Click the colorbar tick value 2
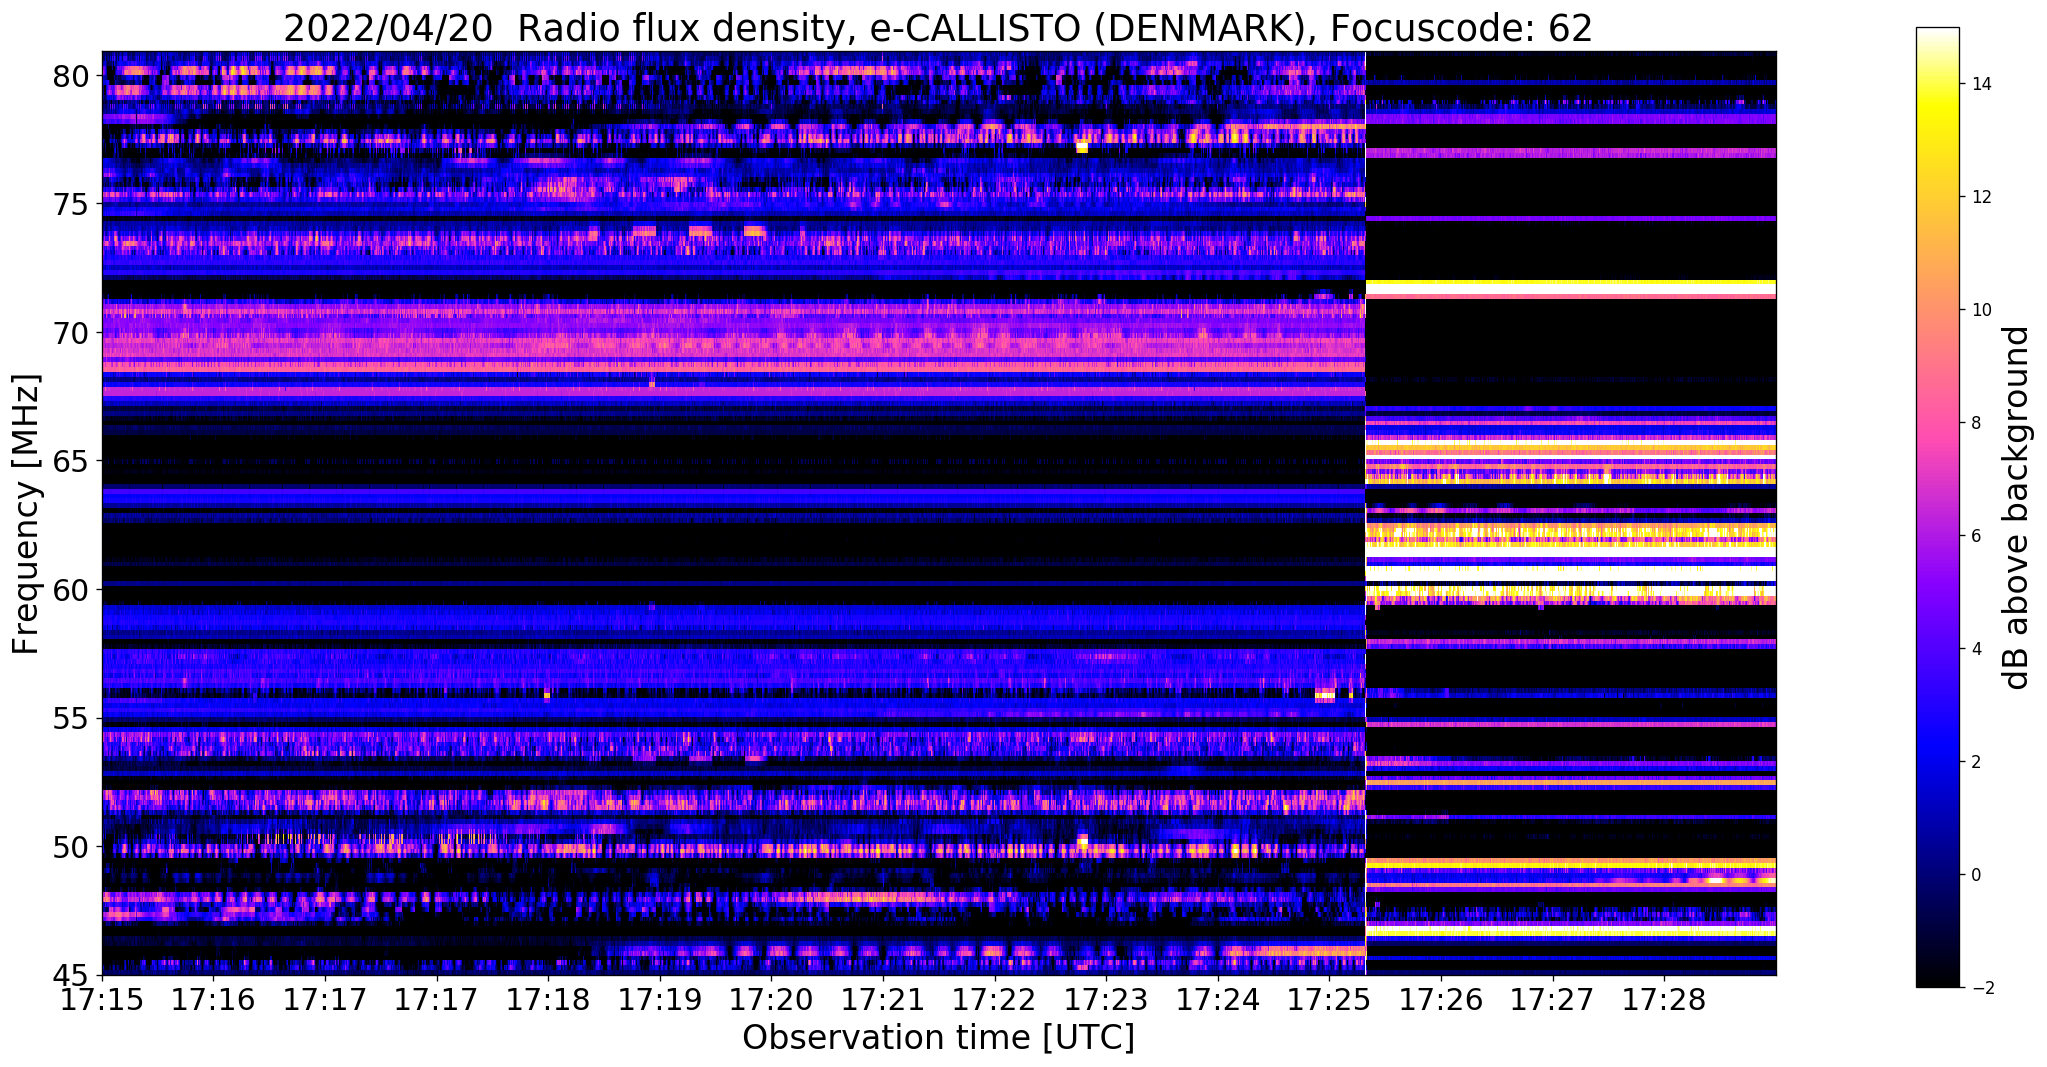Screen dimensions: 2047x1067 click(x=1975, y=762)
